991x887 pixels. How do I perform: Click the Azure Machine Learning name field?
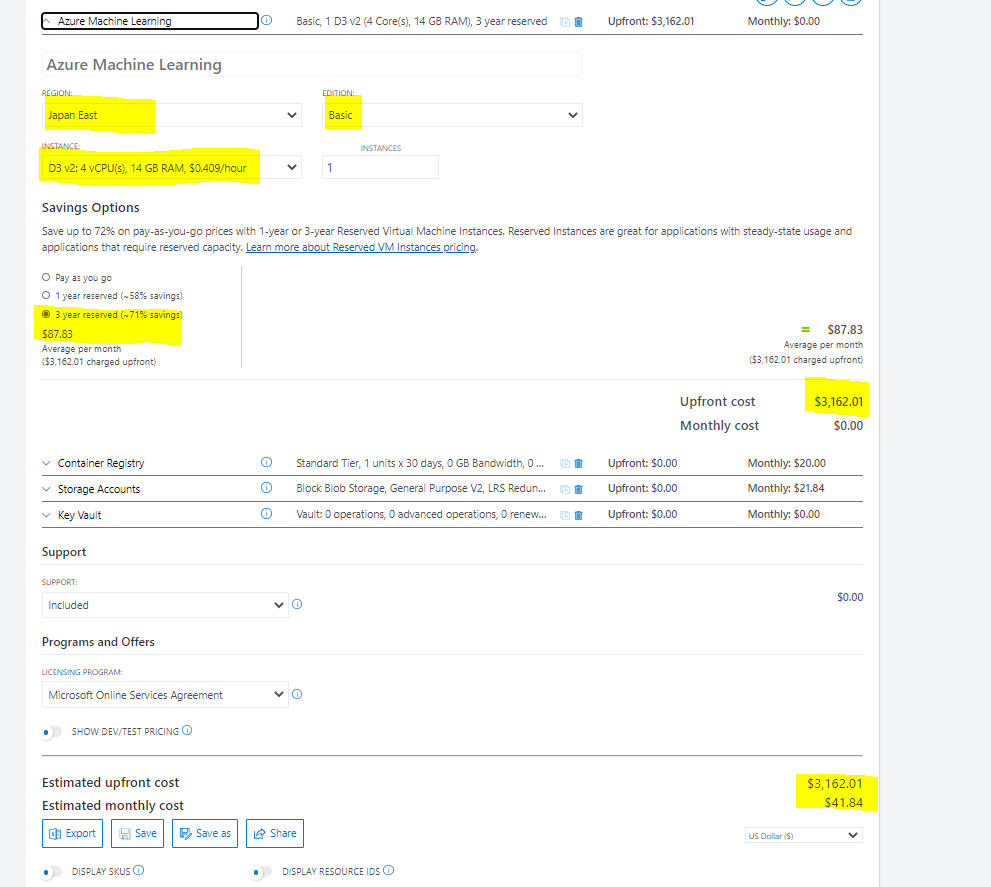point(312,64)
